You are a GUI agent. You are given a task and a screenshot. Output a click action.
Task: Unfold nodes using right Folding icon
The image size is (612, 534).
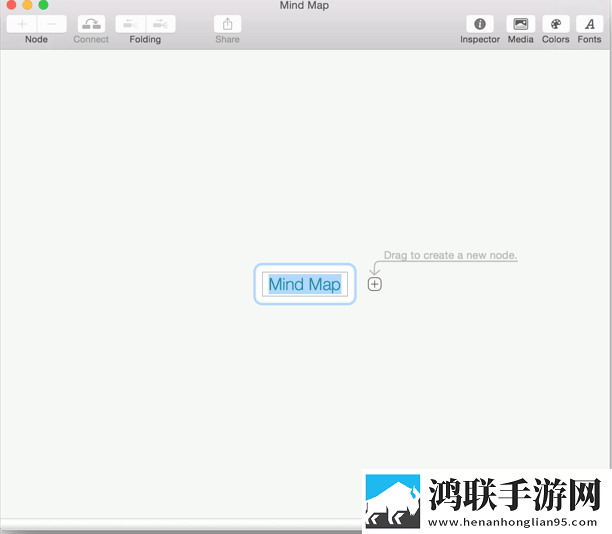[160, 24]
